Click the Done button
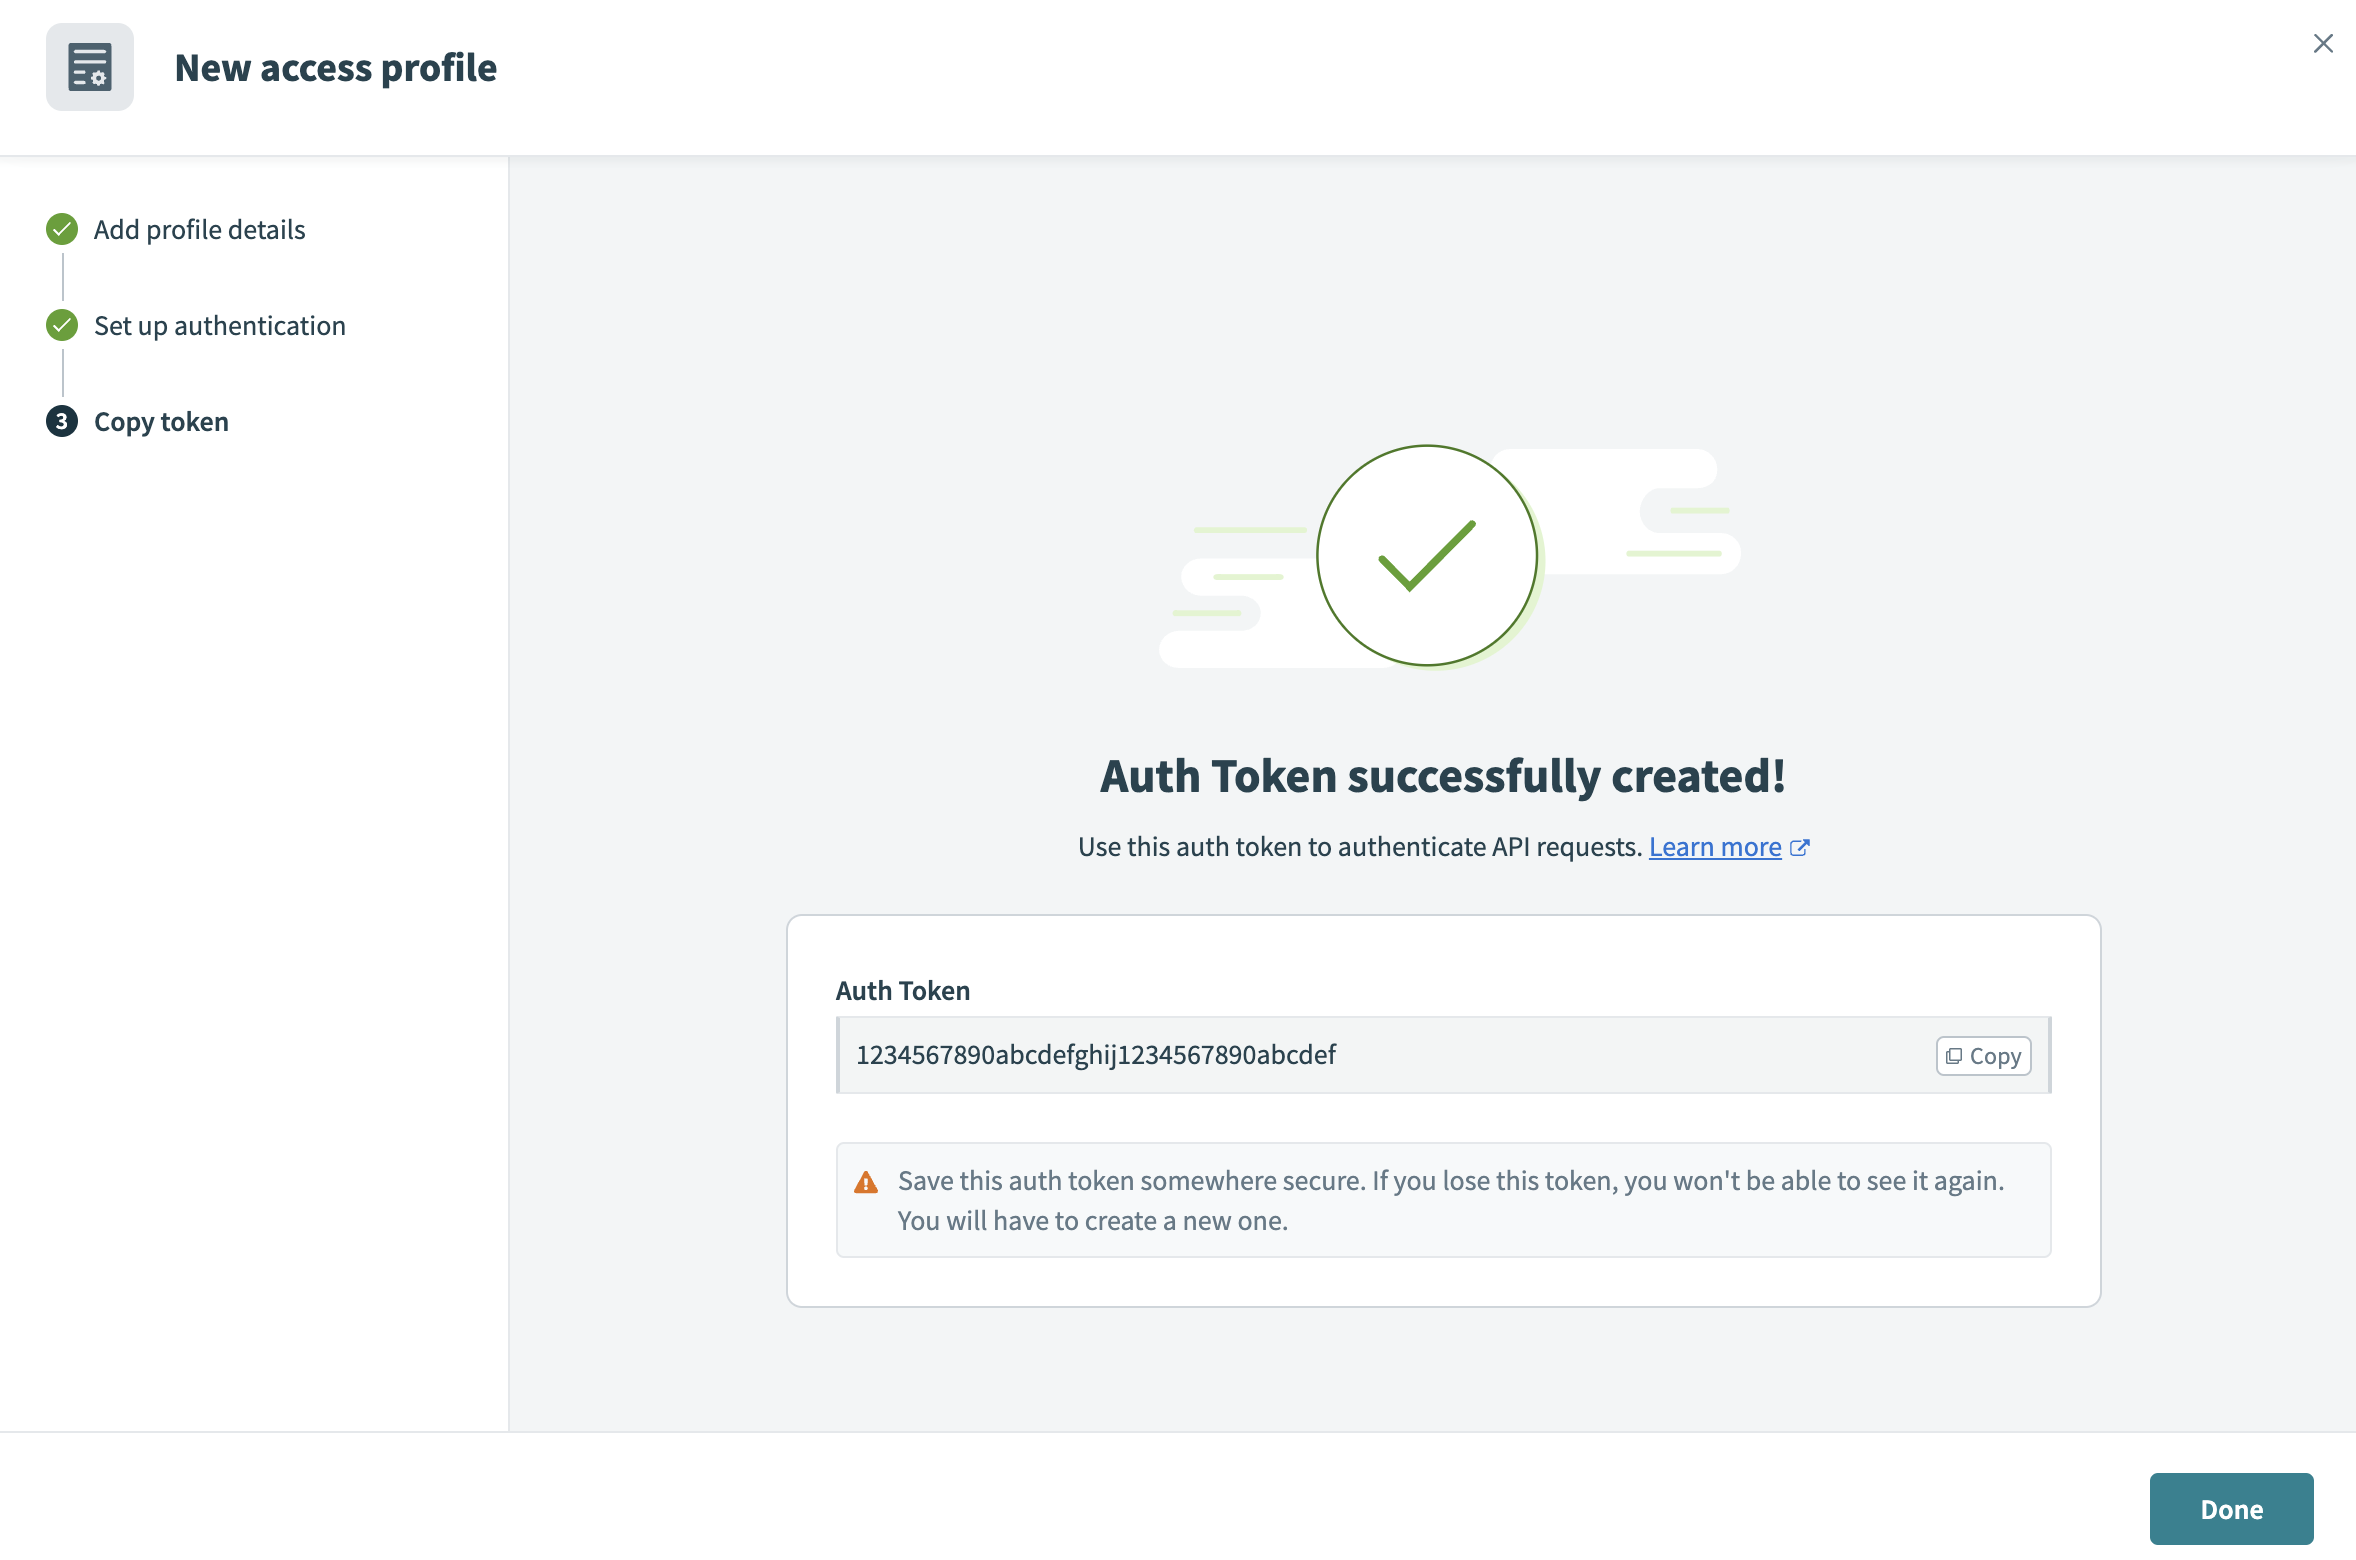The image size is (2356, 1560). (2232, 1509)
